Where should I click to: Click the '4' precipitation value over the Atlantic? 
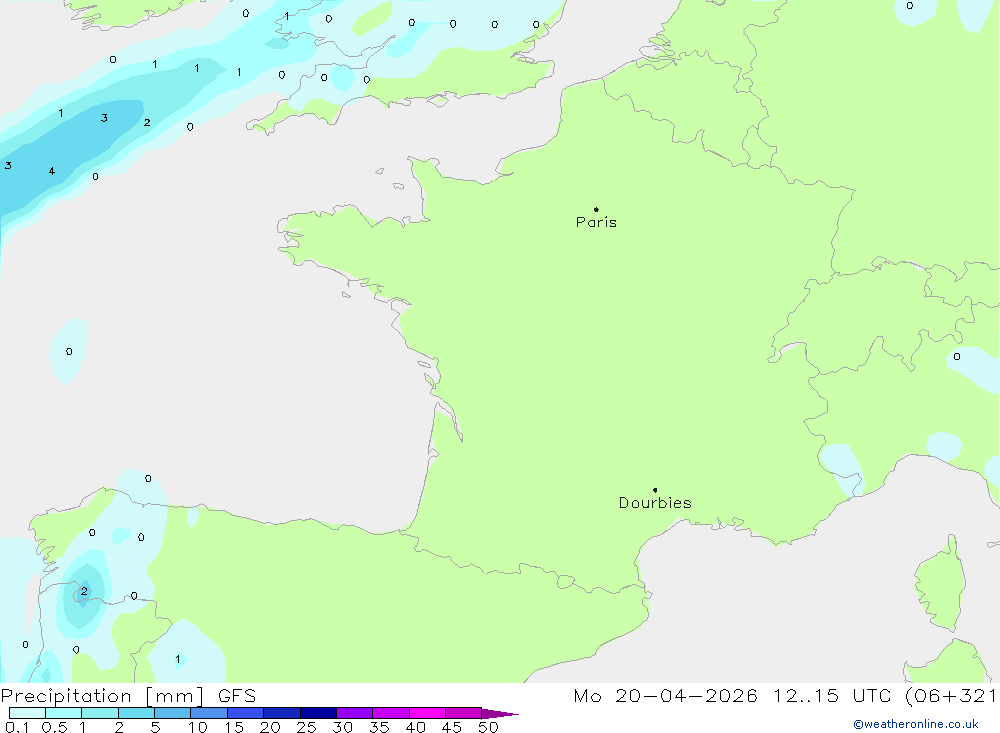52,171
